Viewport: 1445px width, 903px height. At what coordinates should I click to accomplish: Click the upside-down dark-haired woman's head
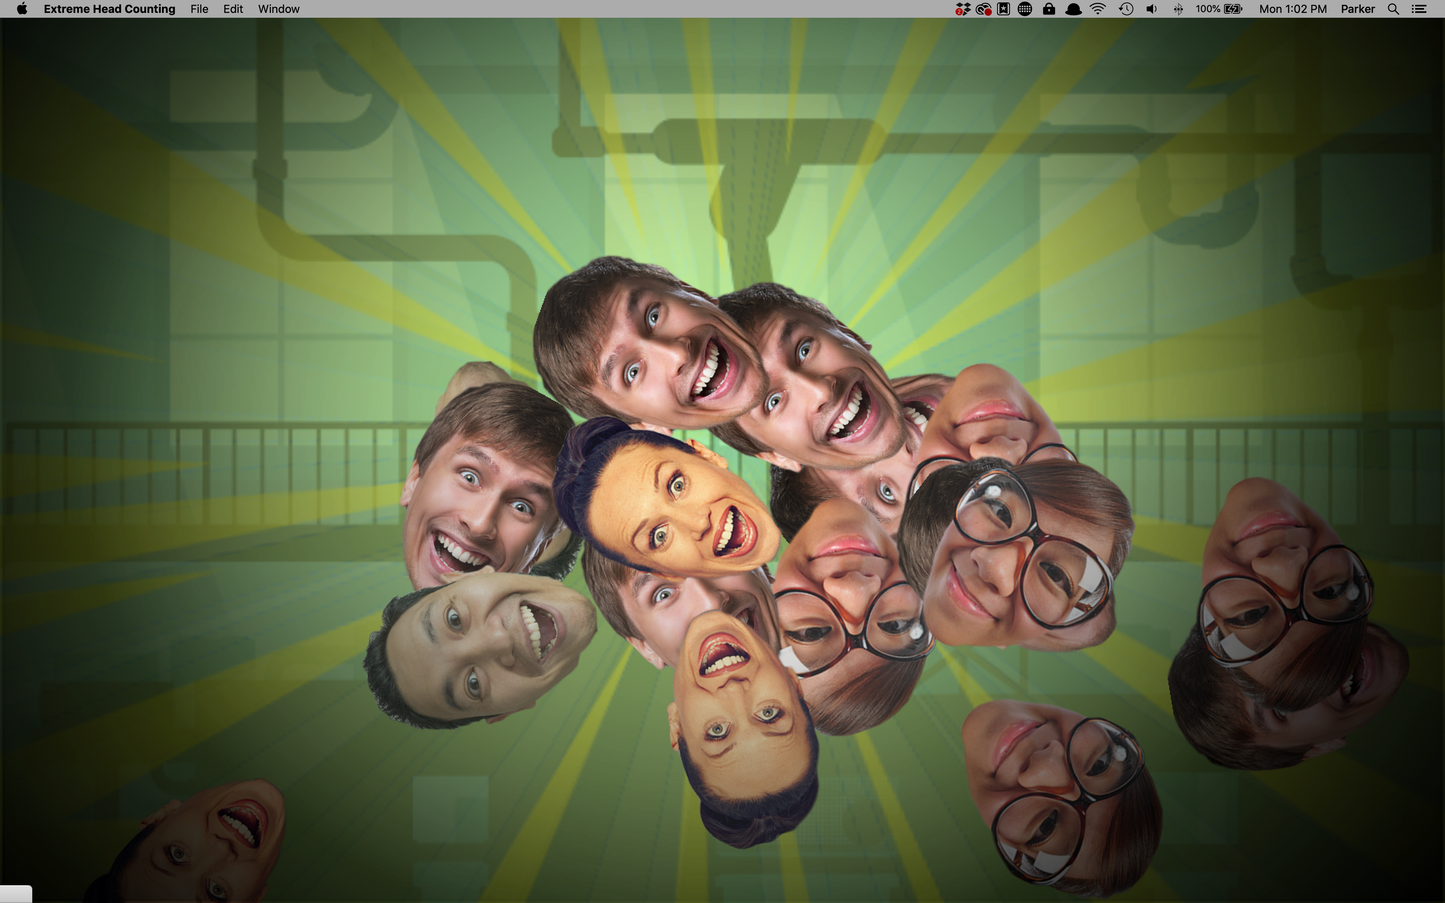[x=745, y=728]
